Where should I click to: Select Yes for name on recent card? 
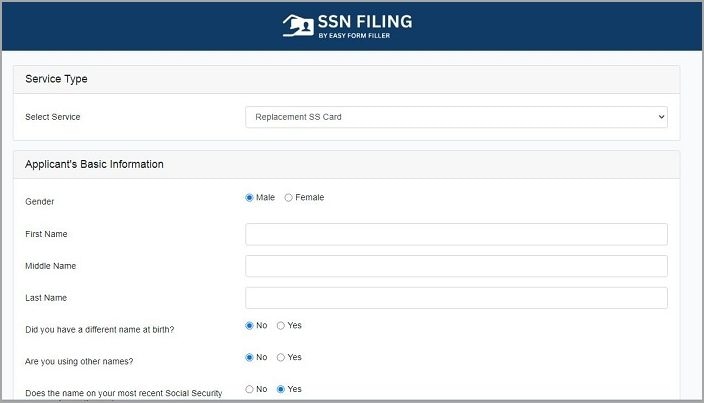tap(281, 389)
